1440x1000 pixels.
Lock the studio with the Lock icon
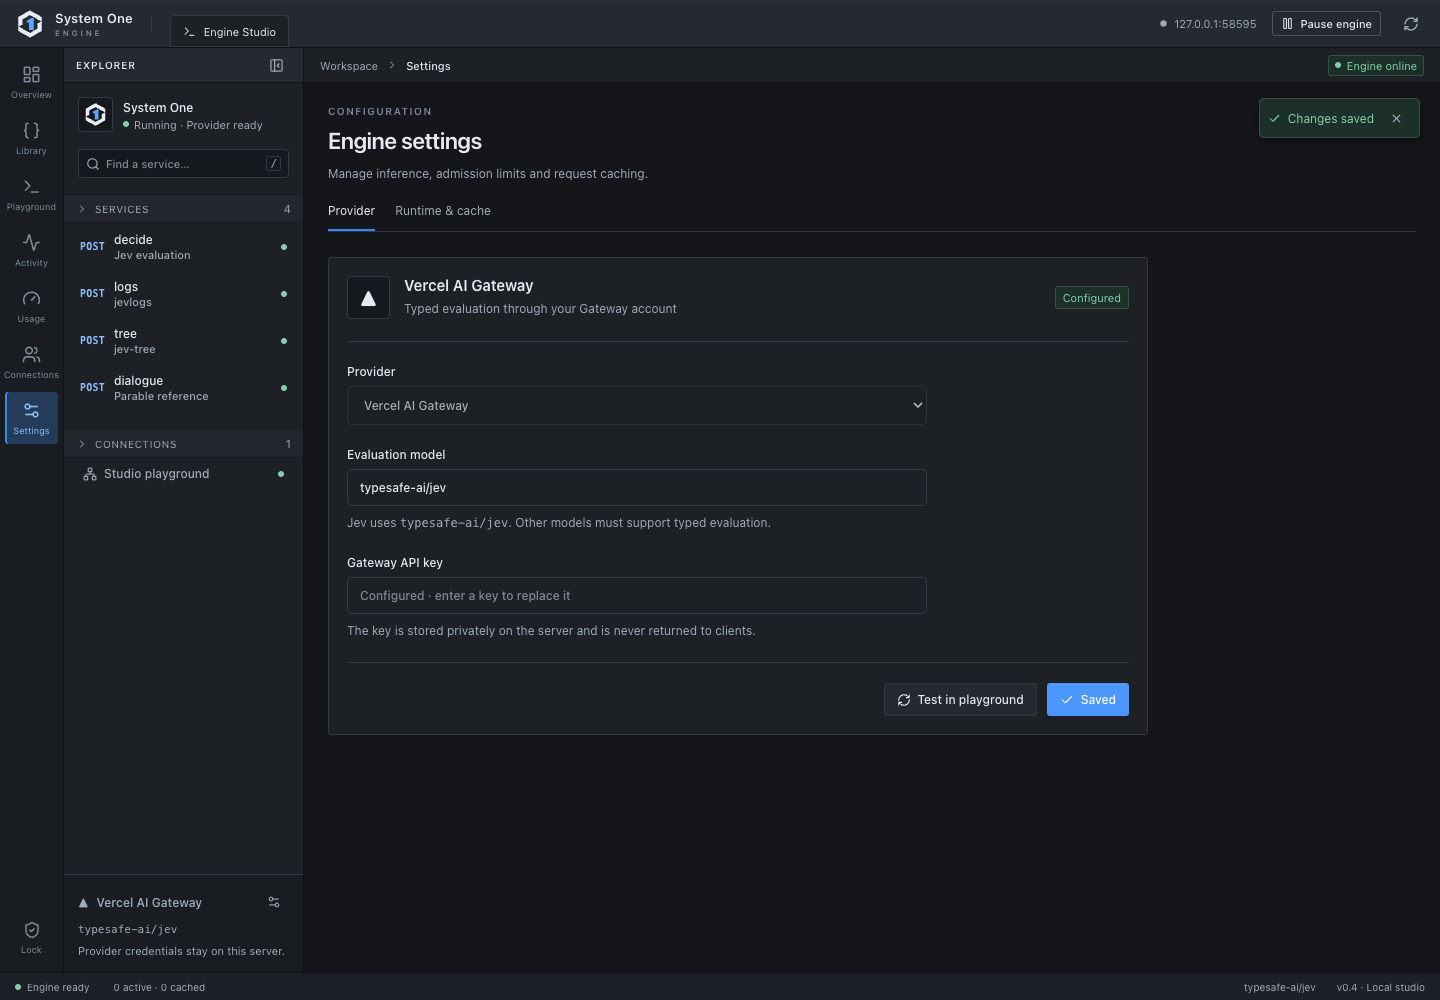31,937
